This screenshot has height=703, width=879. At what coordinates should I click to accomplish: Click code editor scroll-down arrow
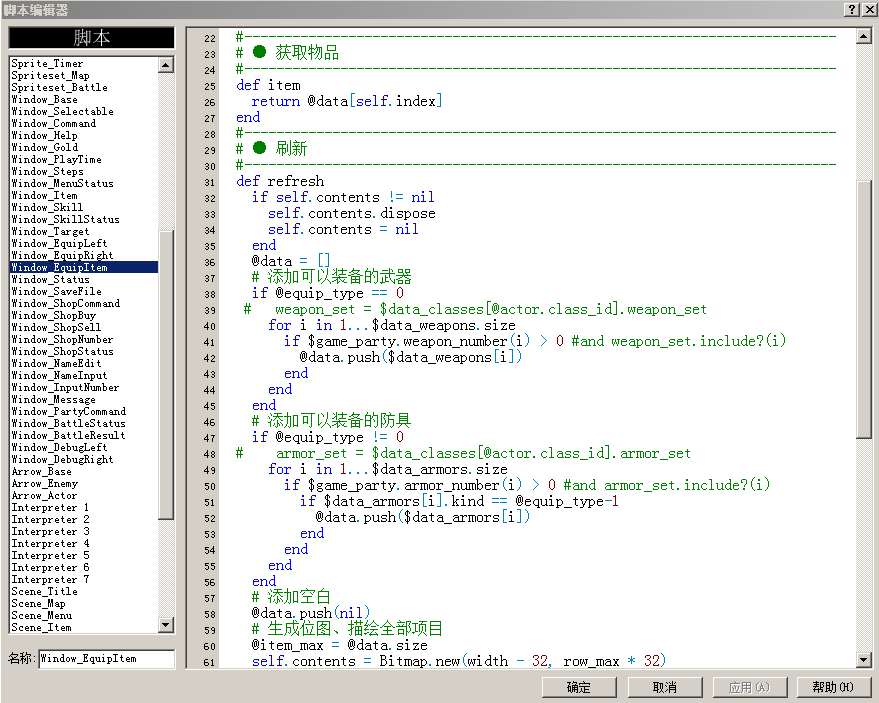tap(863, 660)
